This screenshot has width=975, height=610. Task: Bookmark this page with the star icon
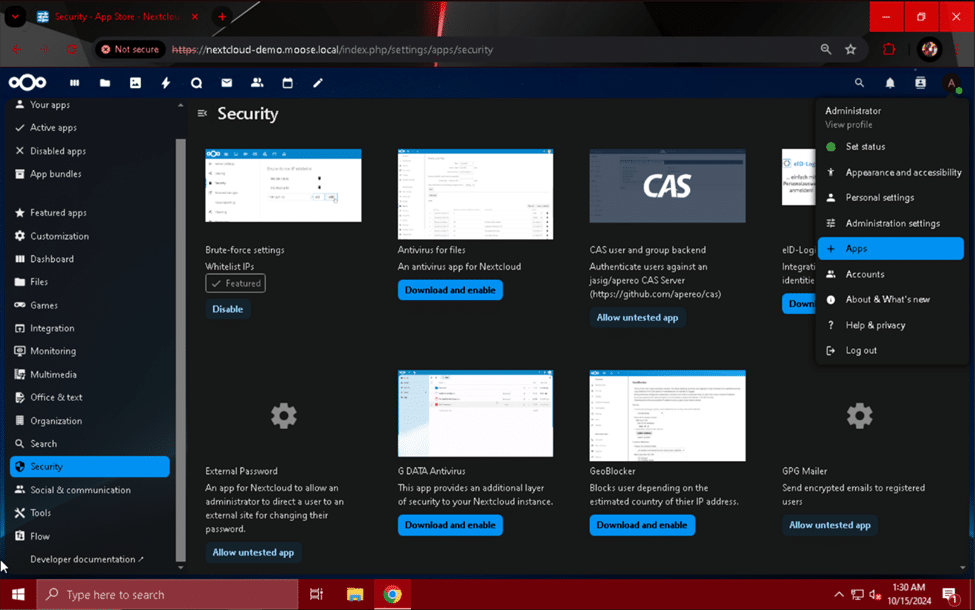click(851, 49)
